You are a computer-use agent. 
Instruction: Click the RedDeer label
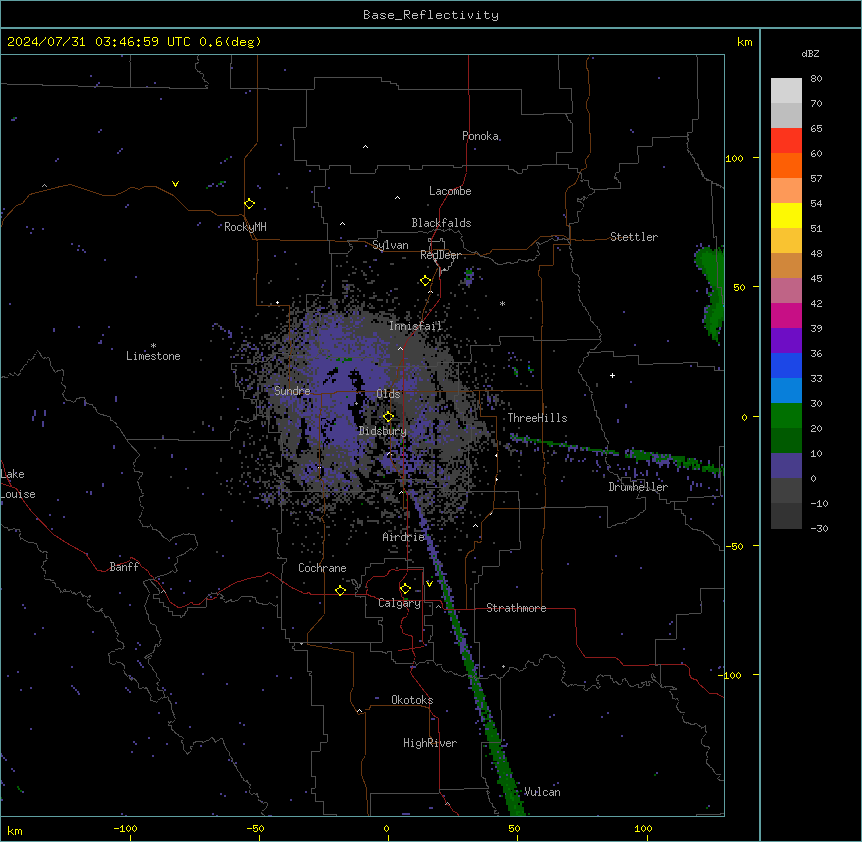440,255
